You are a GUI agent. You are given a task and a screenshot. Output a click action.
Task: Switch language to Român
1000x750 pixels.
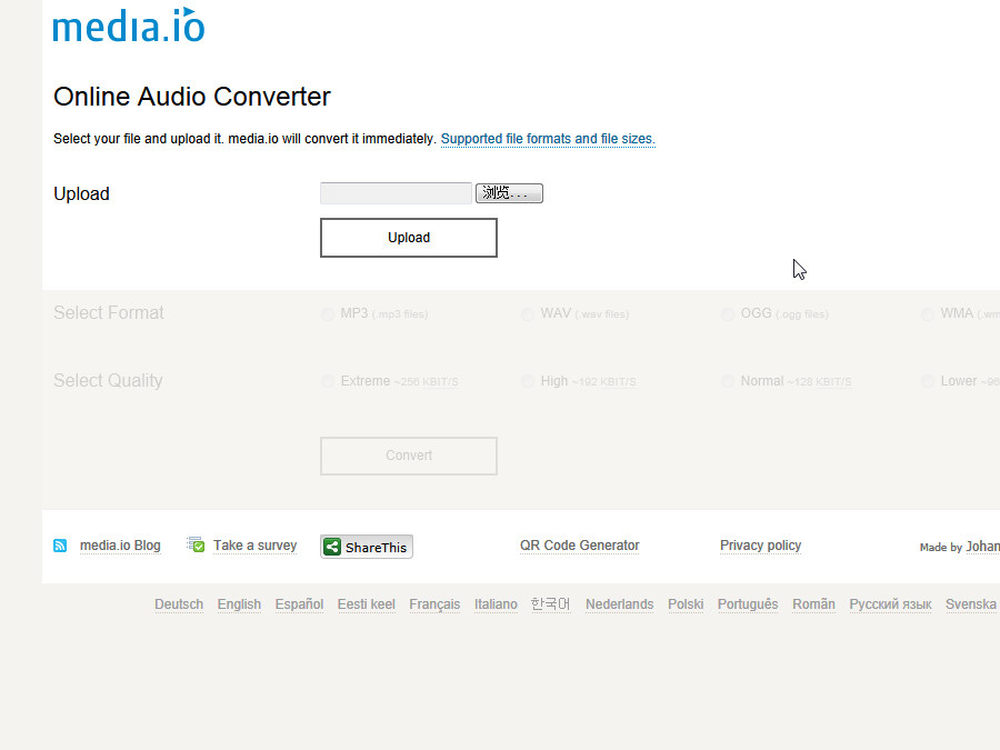(x=814, y=605)
